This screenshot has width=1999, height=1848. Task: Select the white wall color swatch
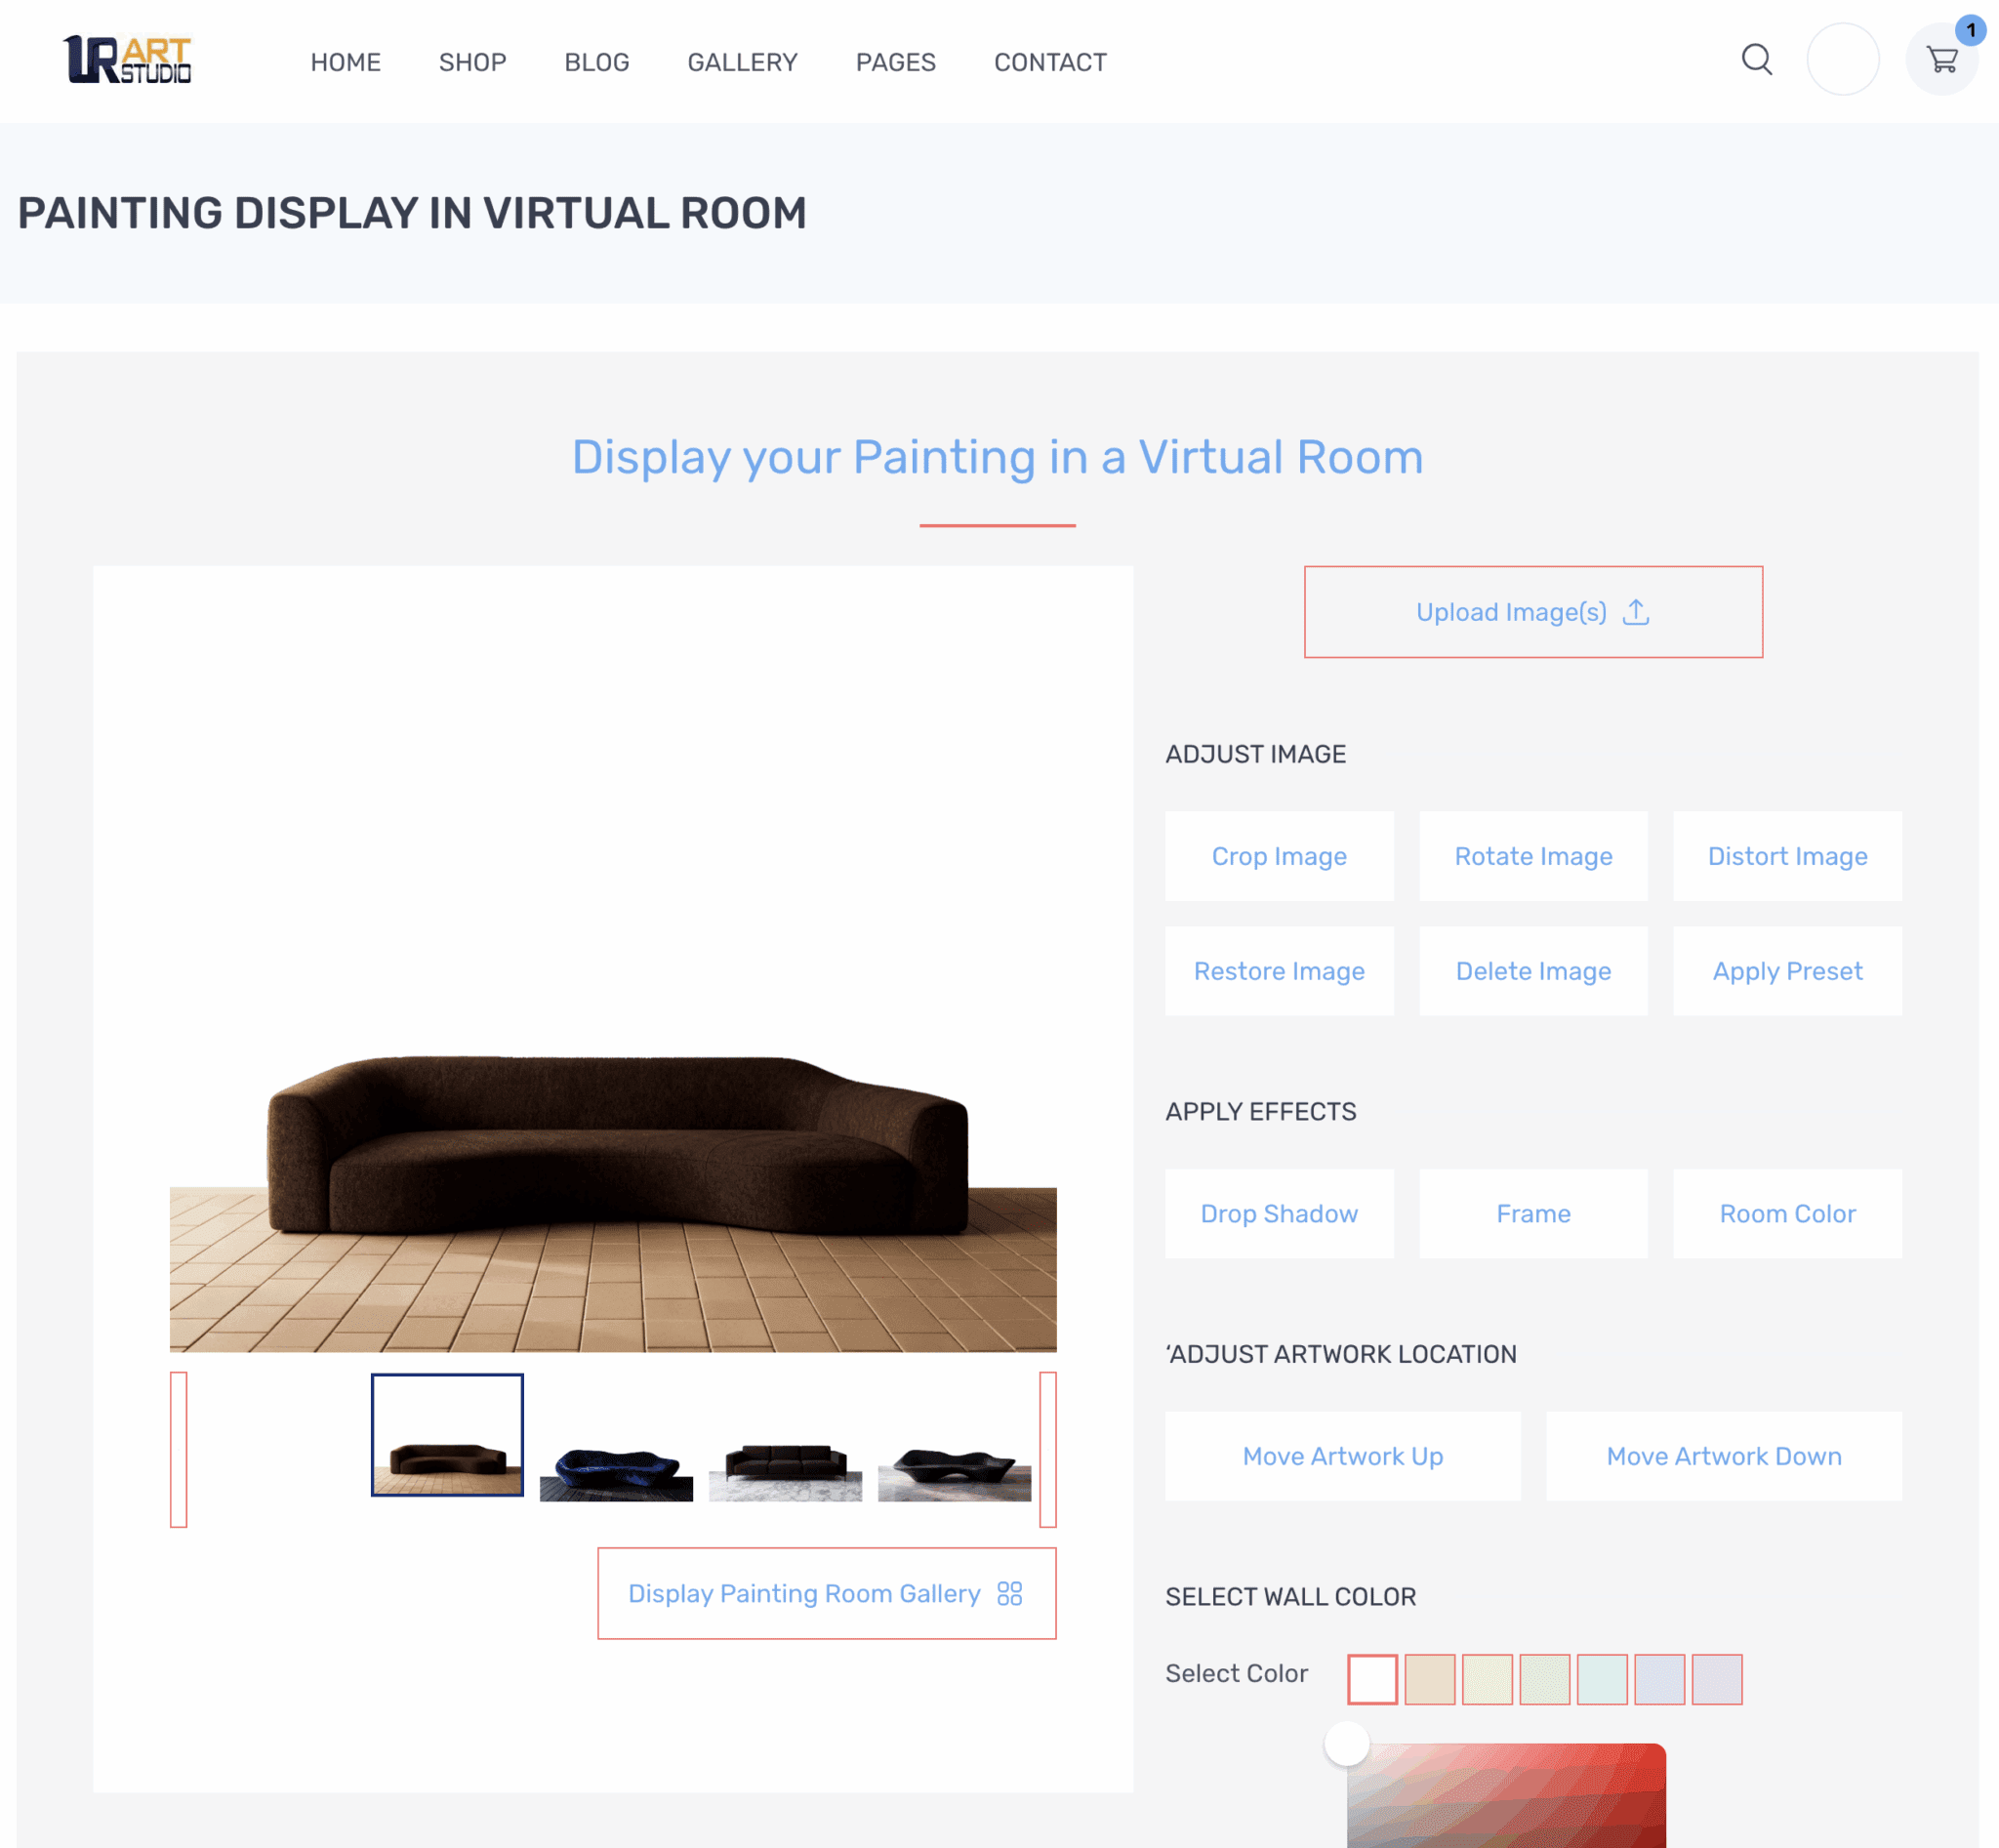point(1372,1679)
